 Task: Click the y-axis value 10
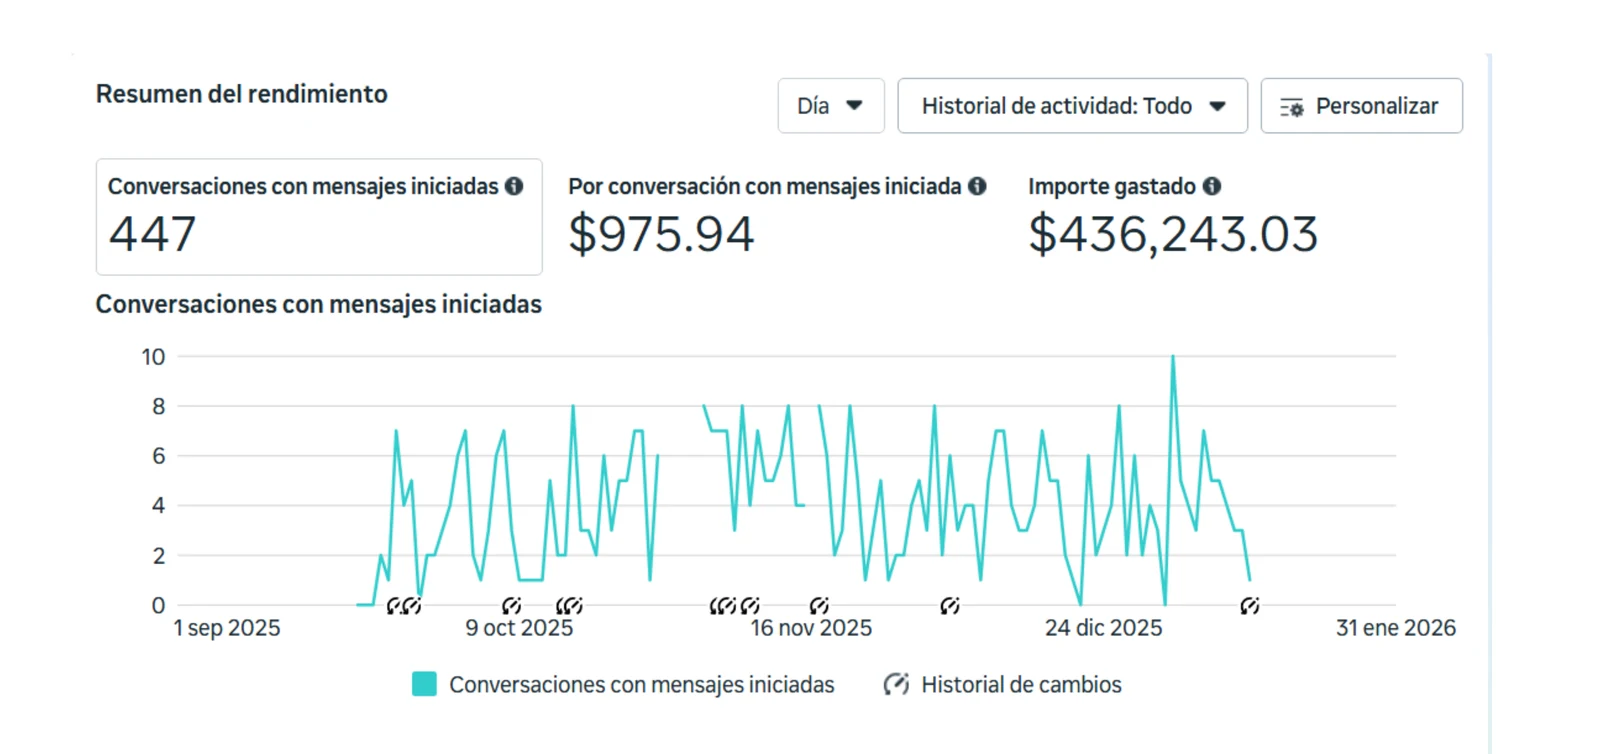(x=153, y=357)
